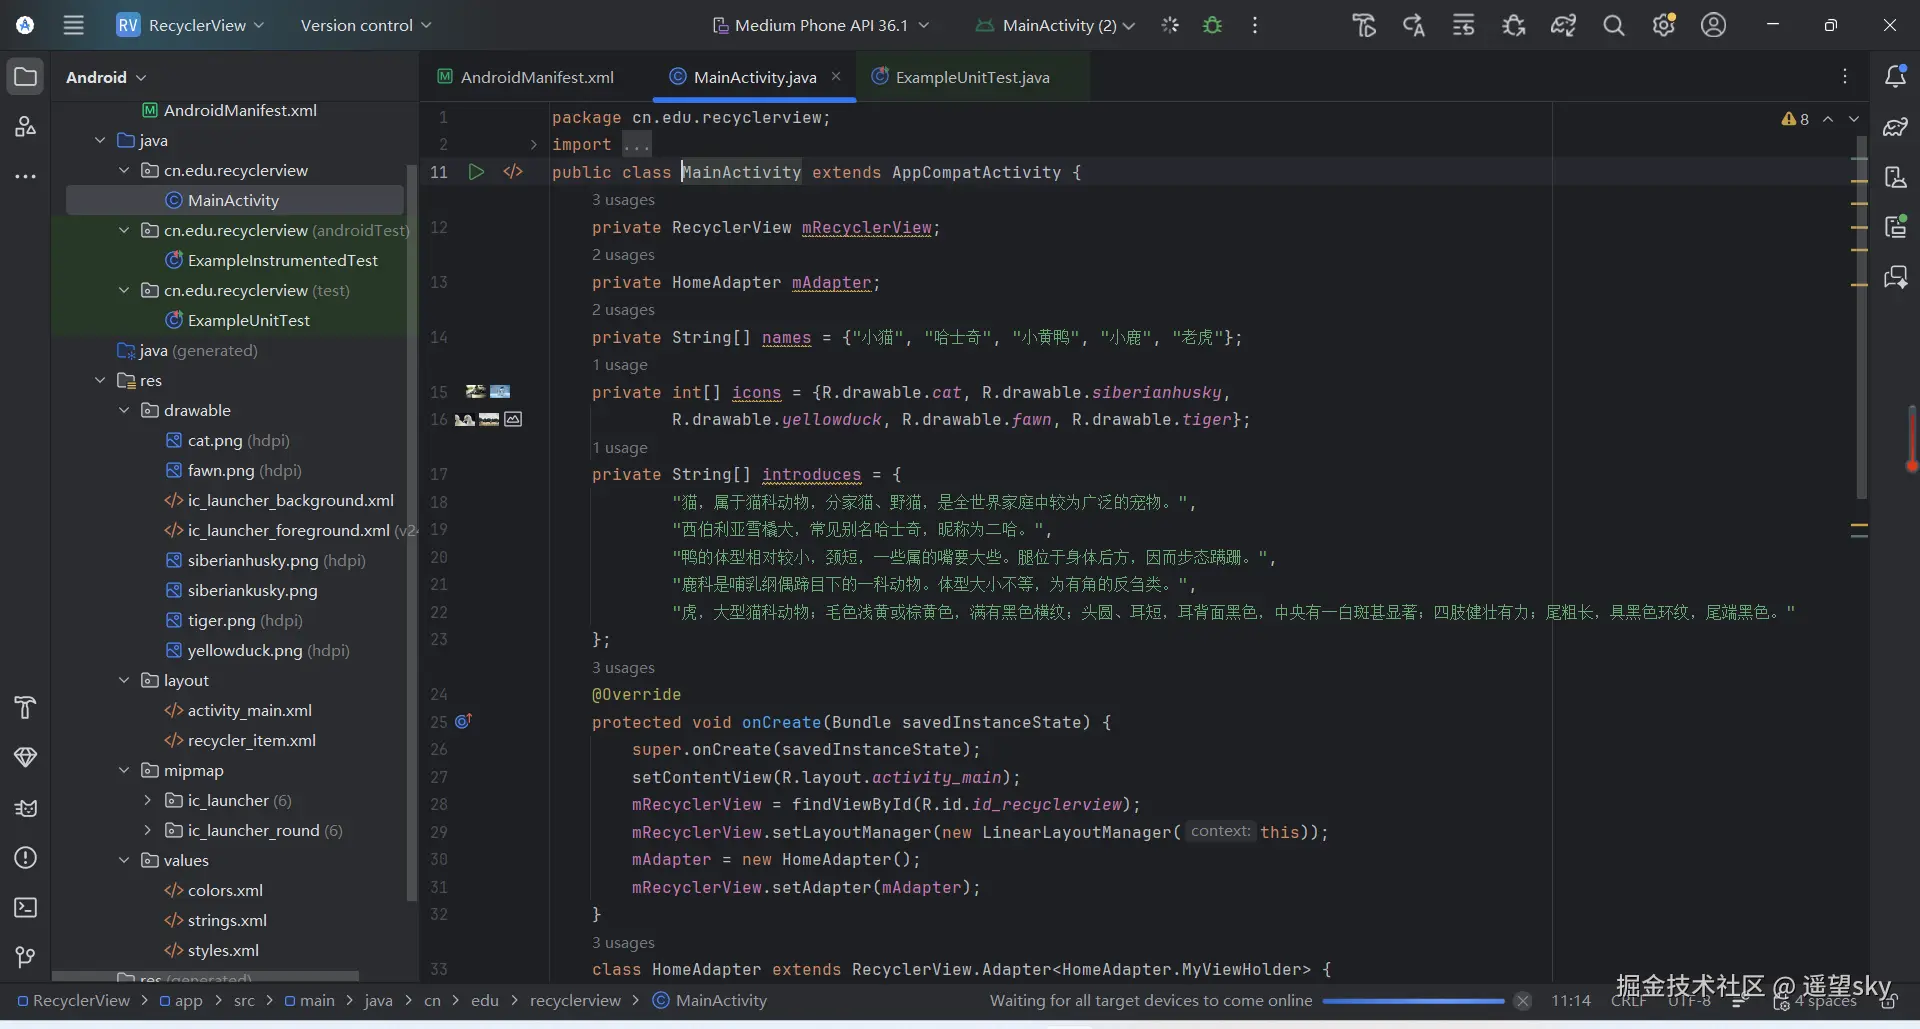Cancel the waiting for devices progress

click(1522, 1001)
